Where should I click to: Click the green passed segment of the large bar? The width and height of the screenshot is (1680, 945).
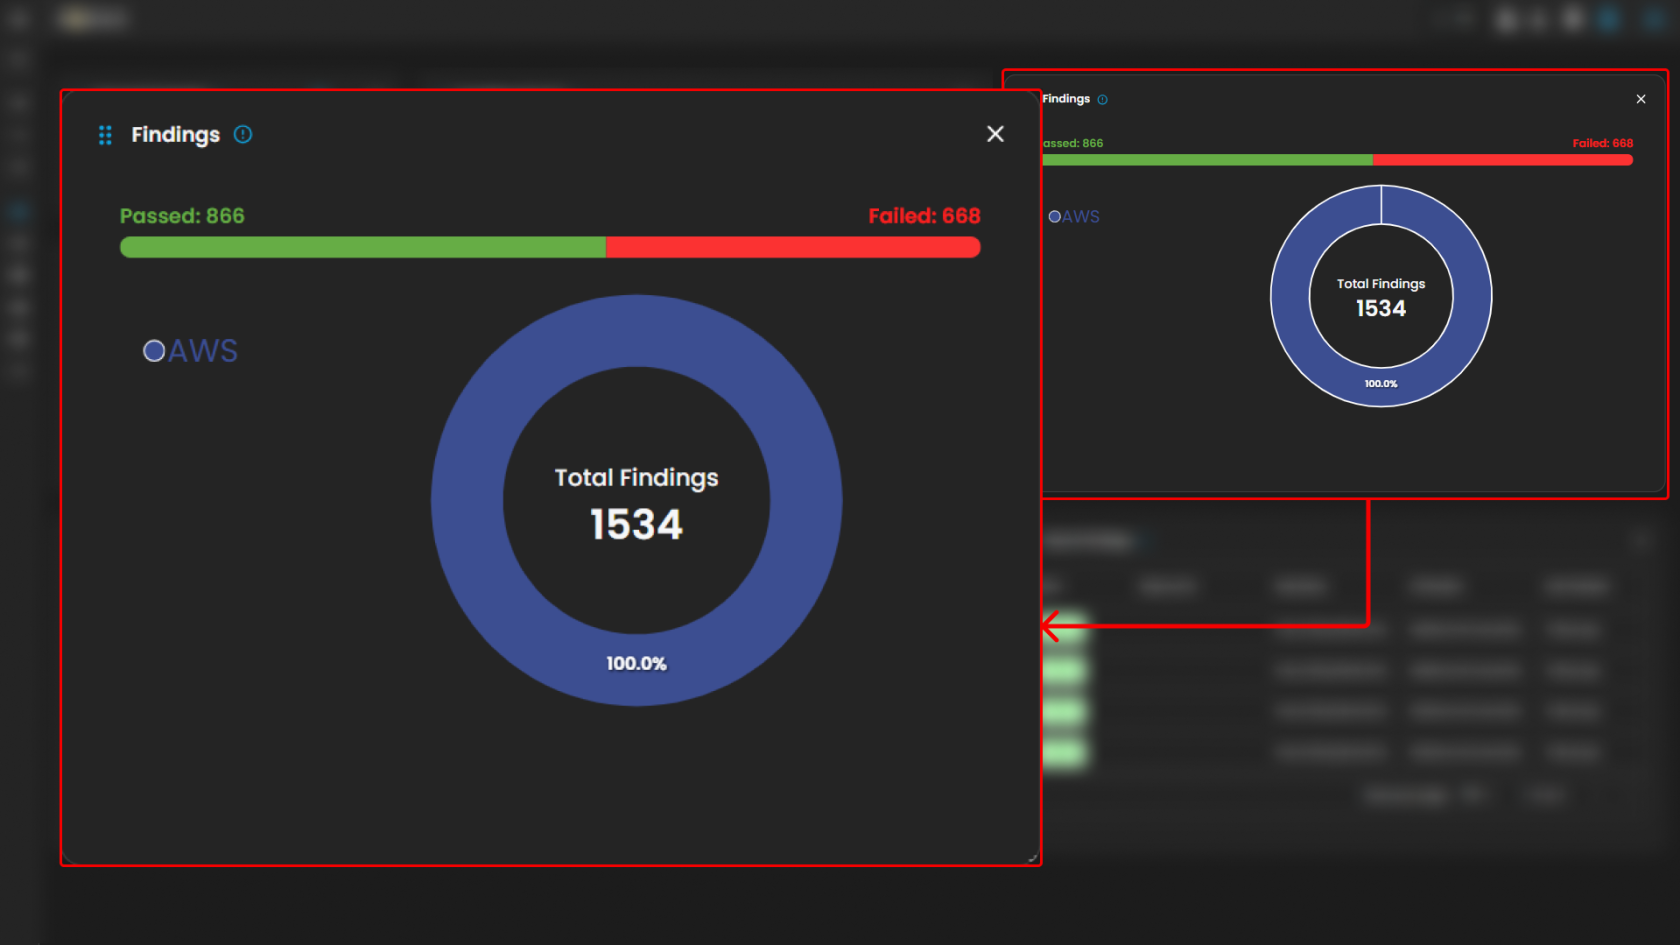tap(362, 247)
